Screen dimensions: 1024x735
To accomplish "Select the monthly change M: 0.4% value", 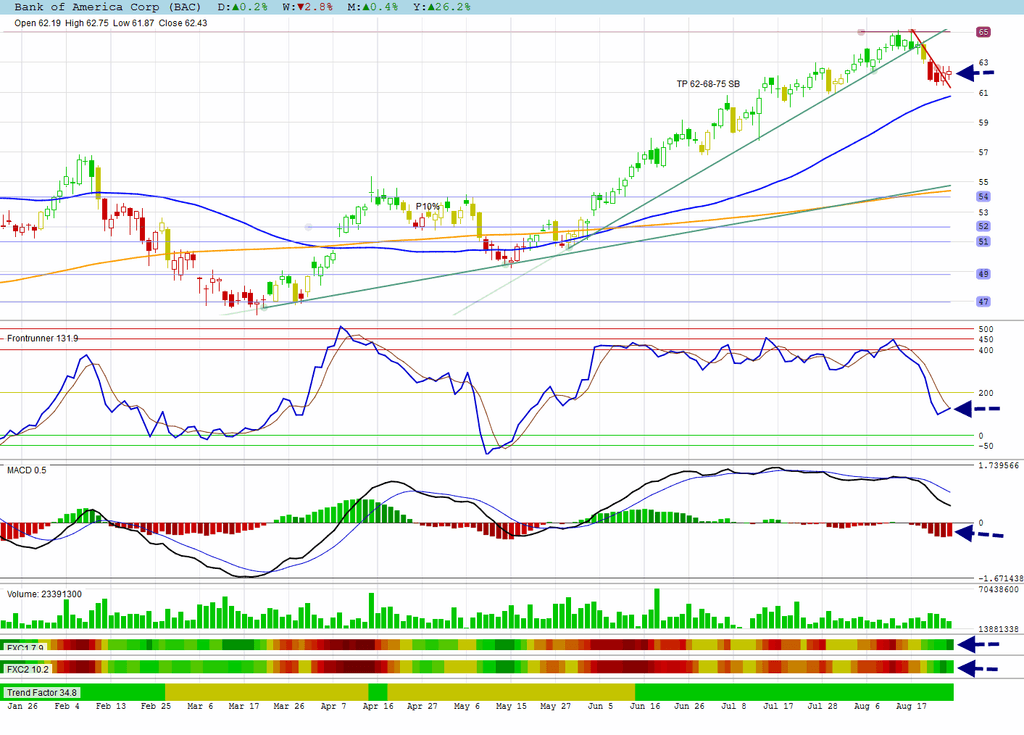I will pos(372,7).
